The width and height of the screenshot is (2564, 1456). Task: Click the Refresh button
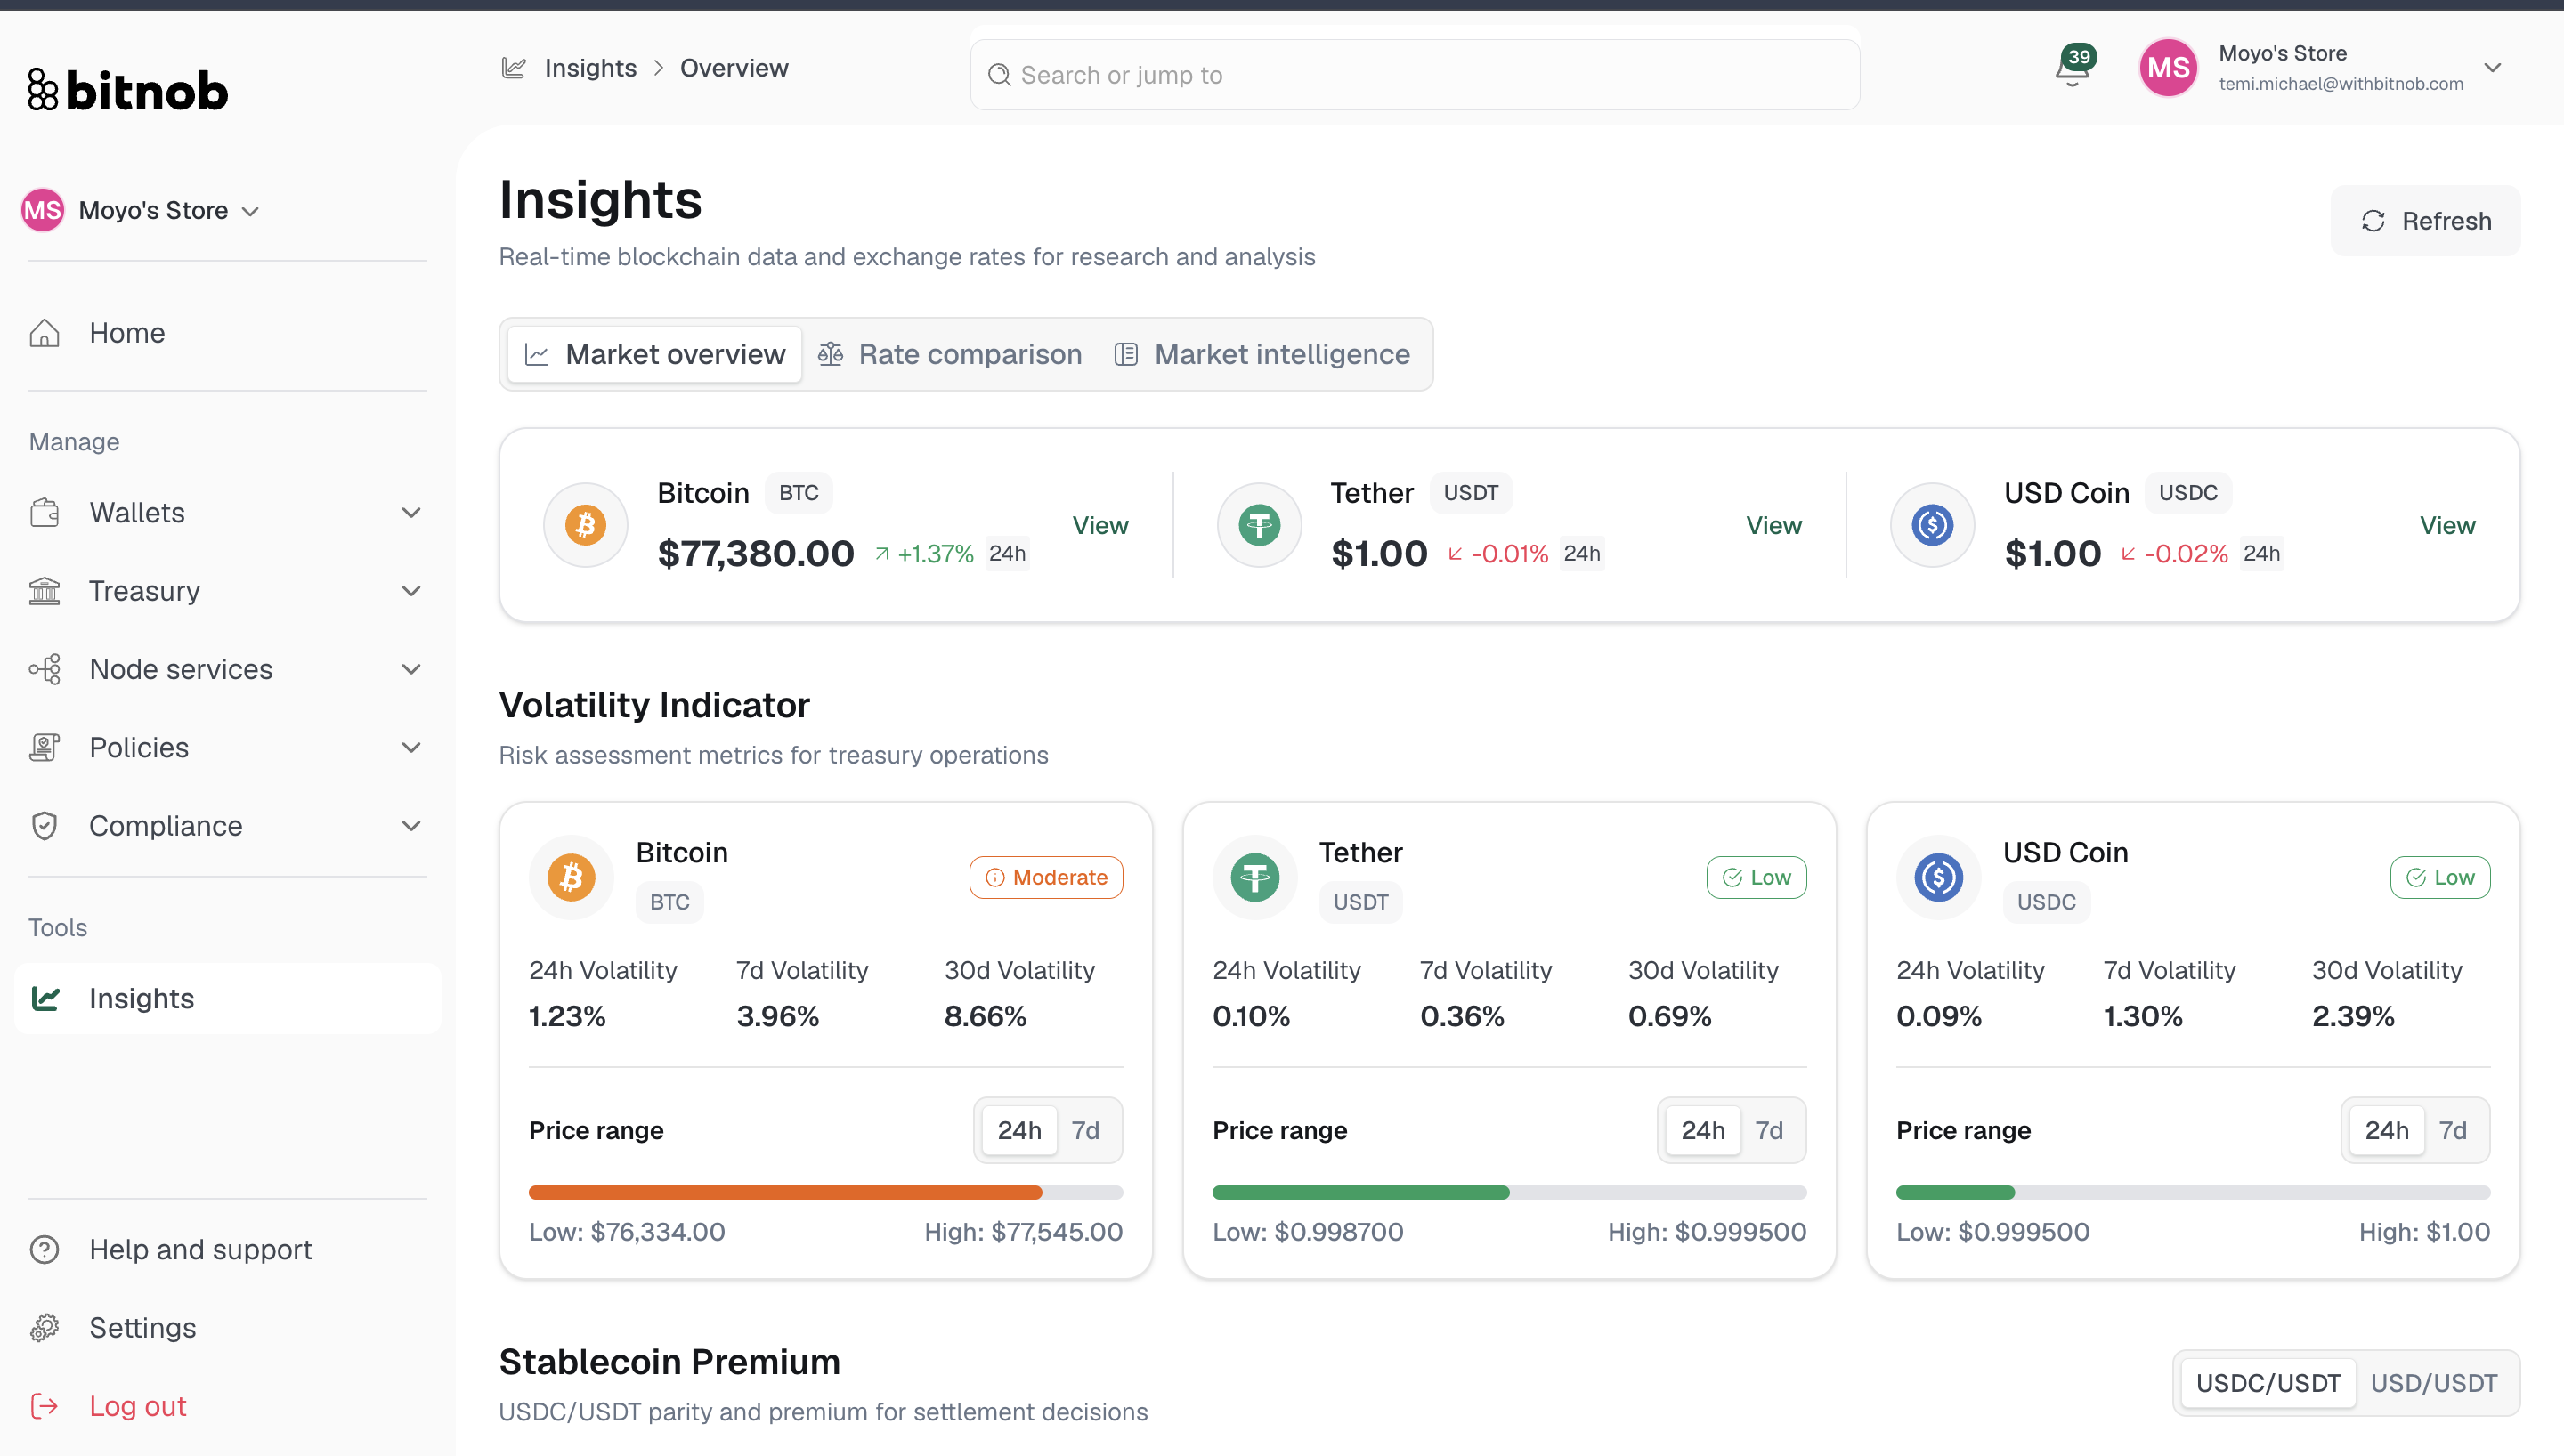click(2425, 220)
